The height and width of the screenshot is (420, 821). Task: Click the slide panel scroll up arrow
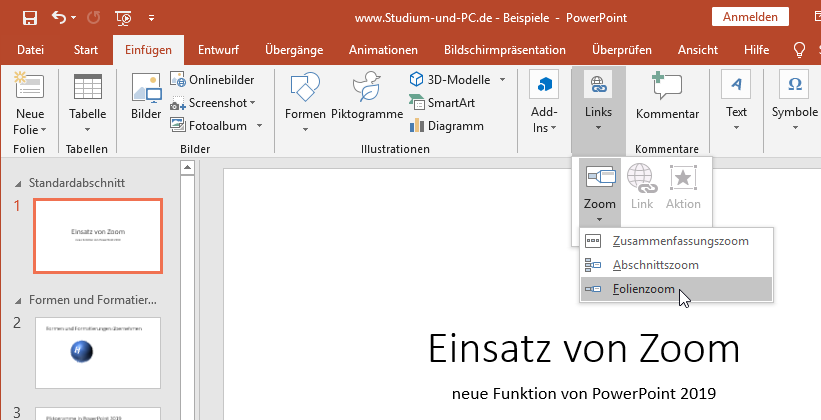point(187,168)
